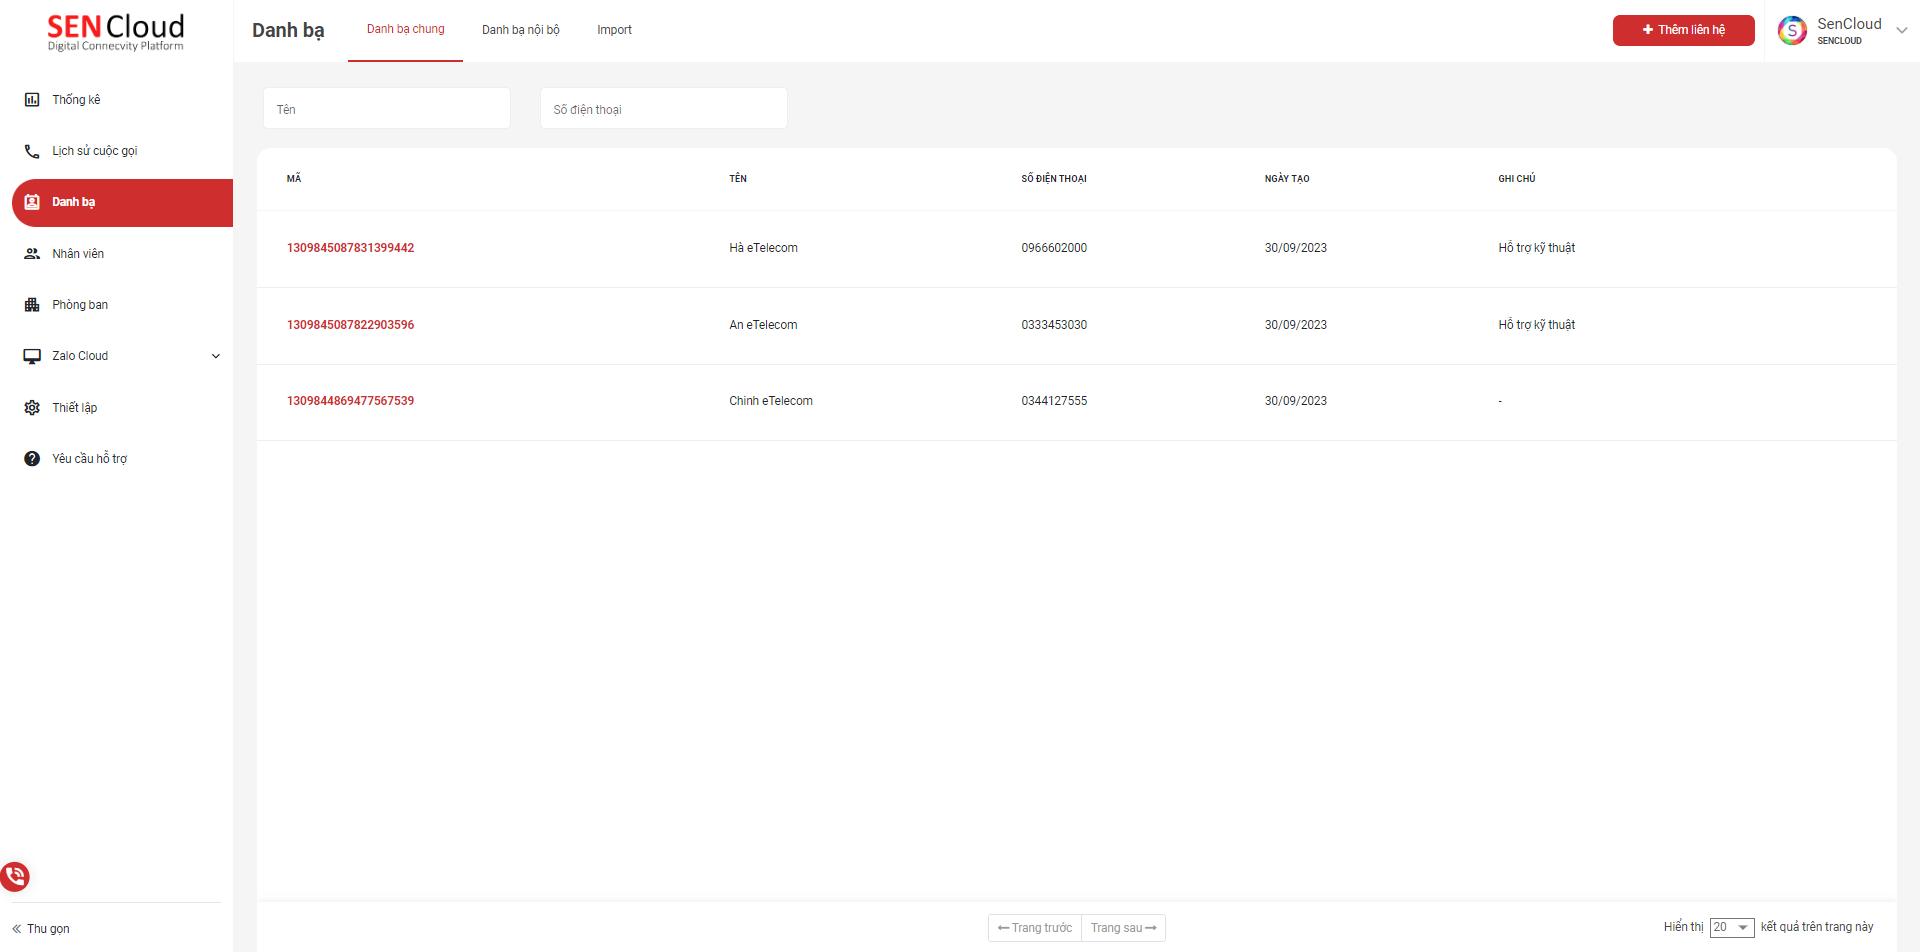Click the Thống kê chart icon
This screenshot has height=952, width=1920.
click(x=32, y=100)
